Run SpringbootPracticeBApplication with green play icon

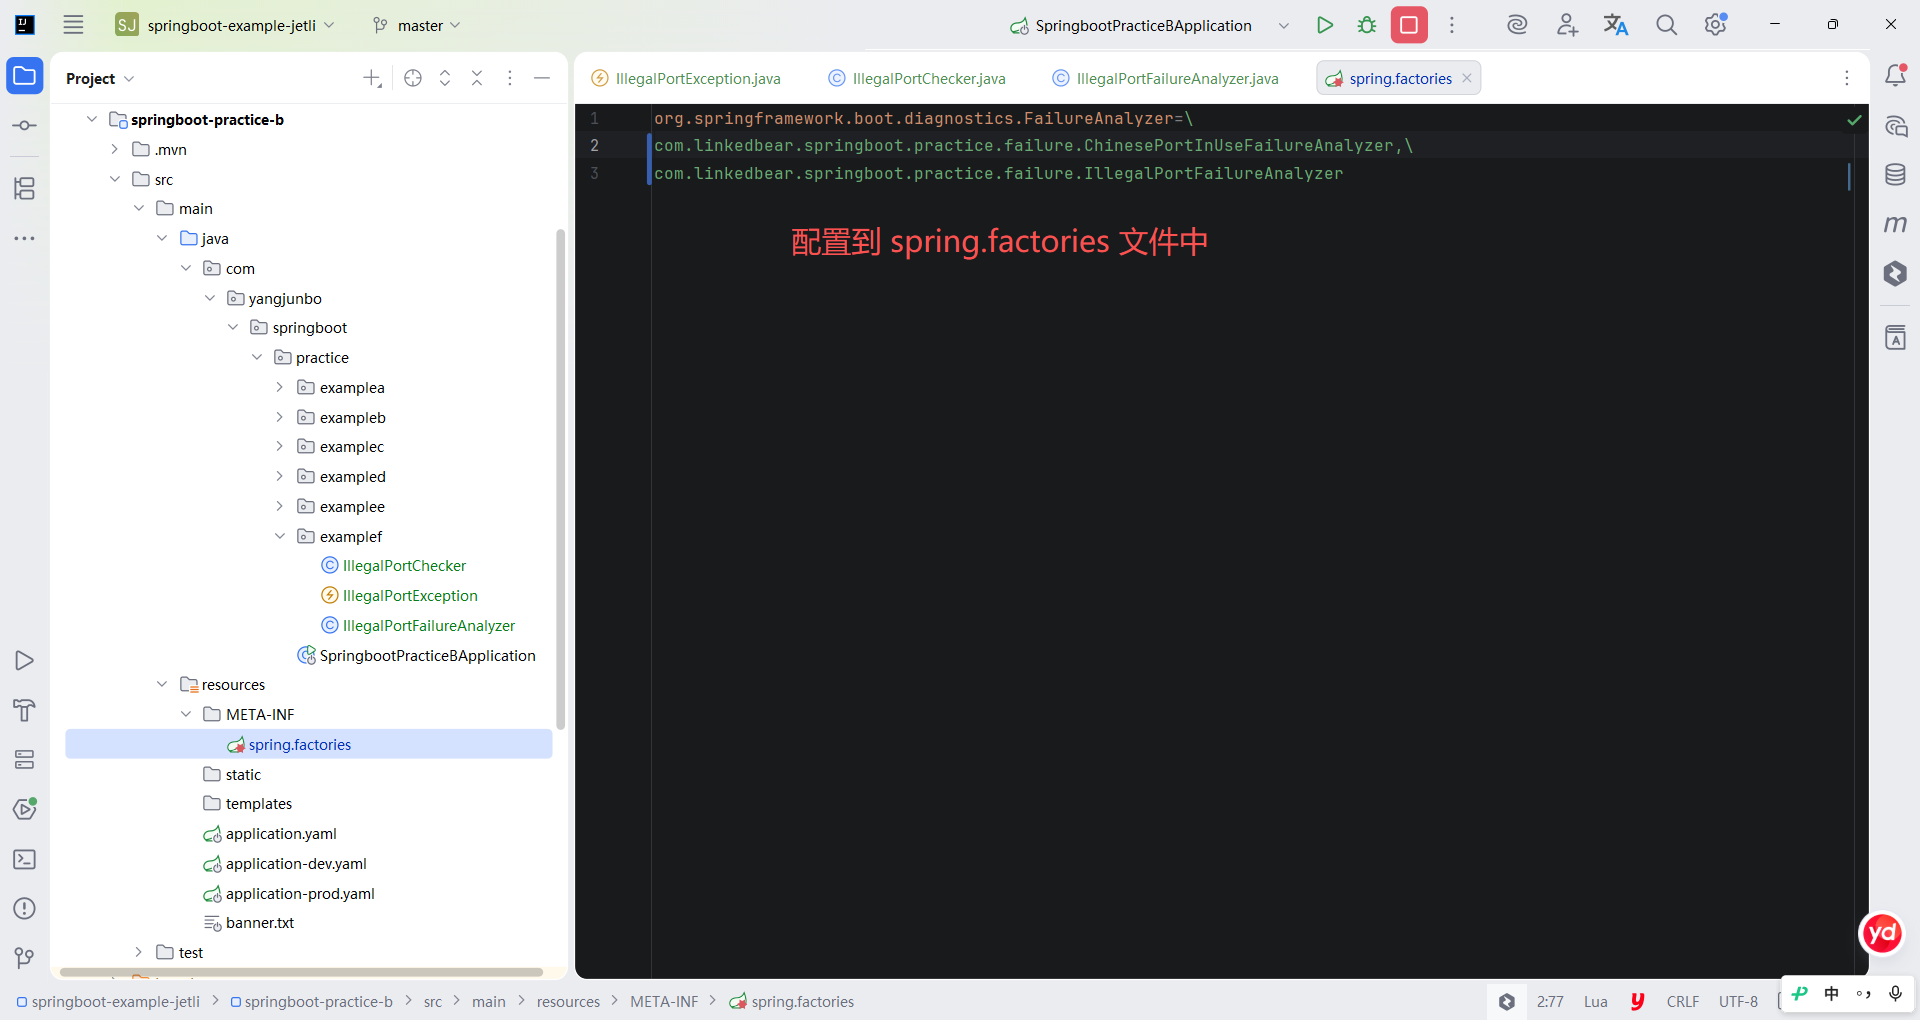1325,25
